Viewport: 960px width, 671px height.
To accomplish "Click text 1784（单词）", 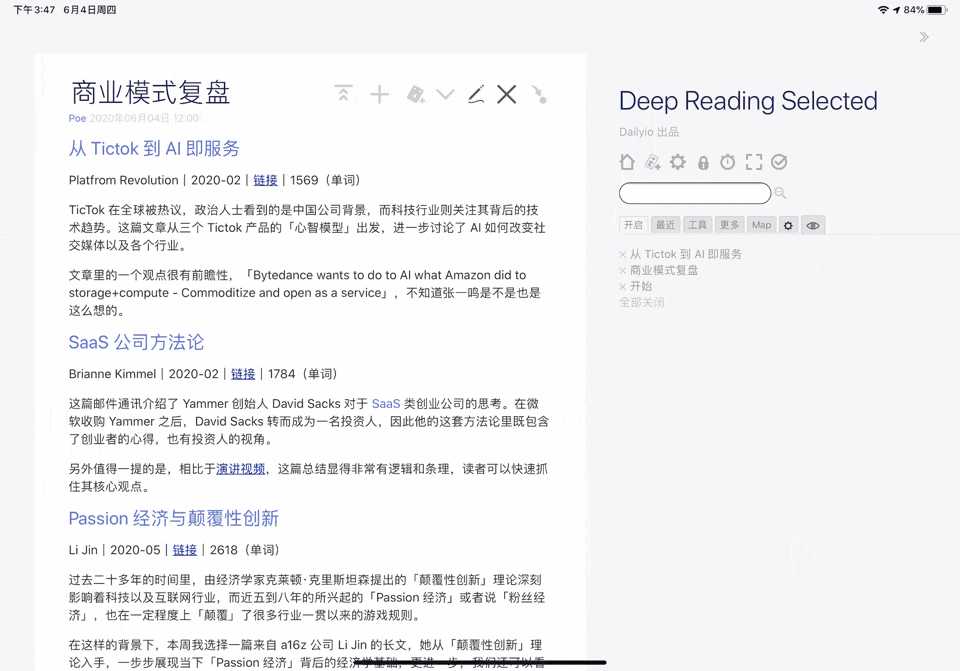I will point(305,373).
